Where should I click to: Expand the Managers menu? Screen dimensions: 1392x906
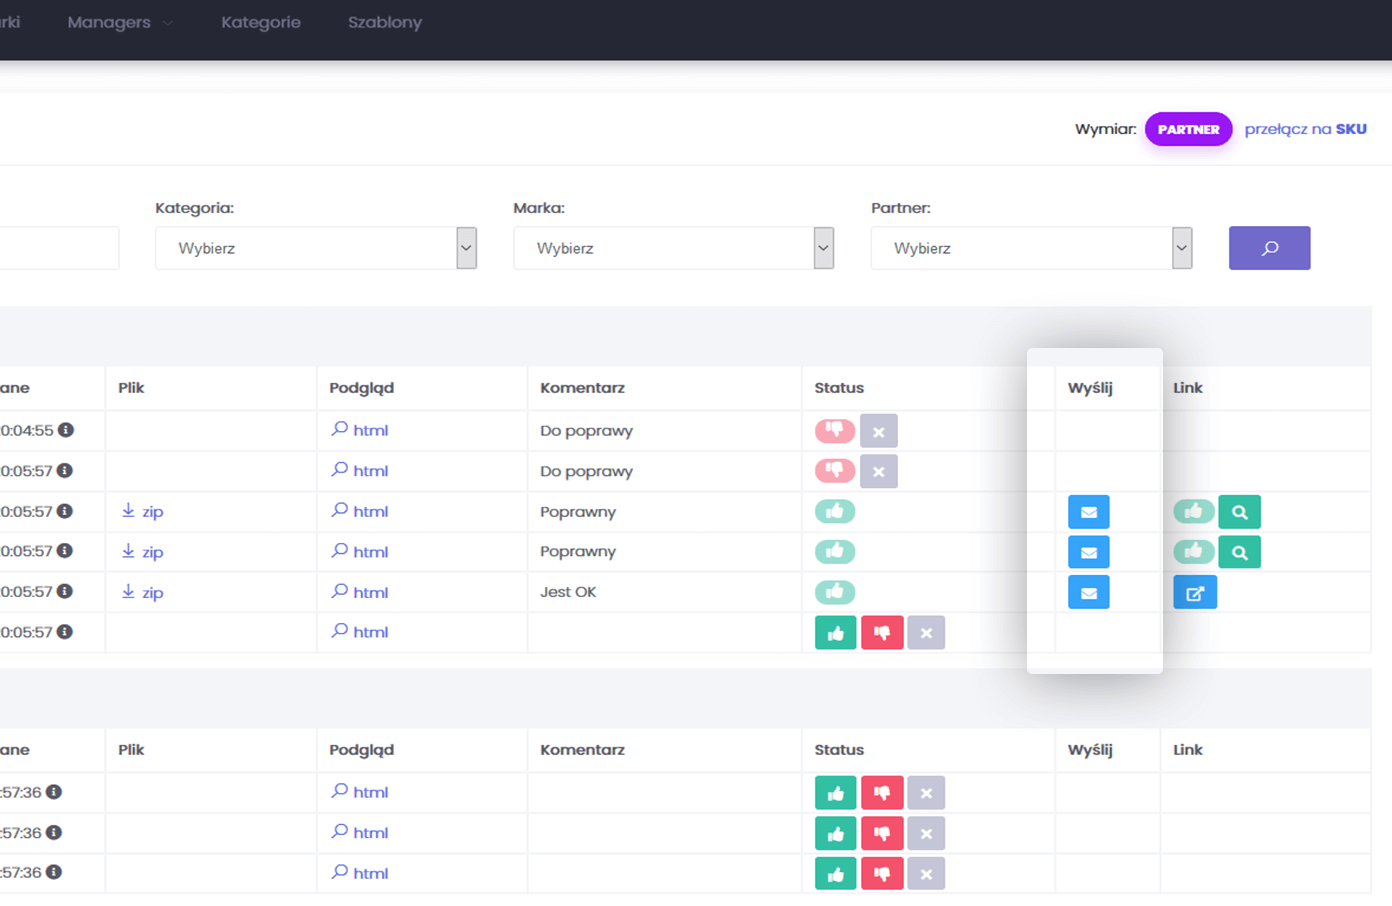click(x=120, y=22)
